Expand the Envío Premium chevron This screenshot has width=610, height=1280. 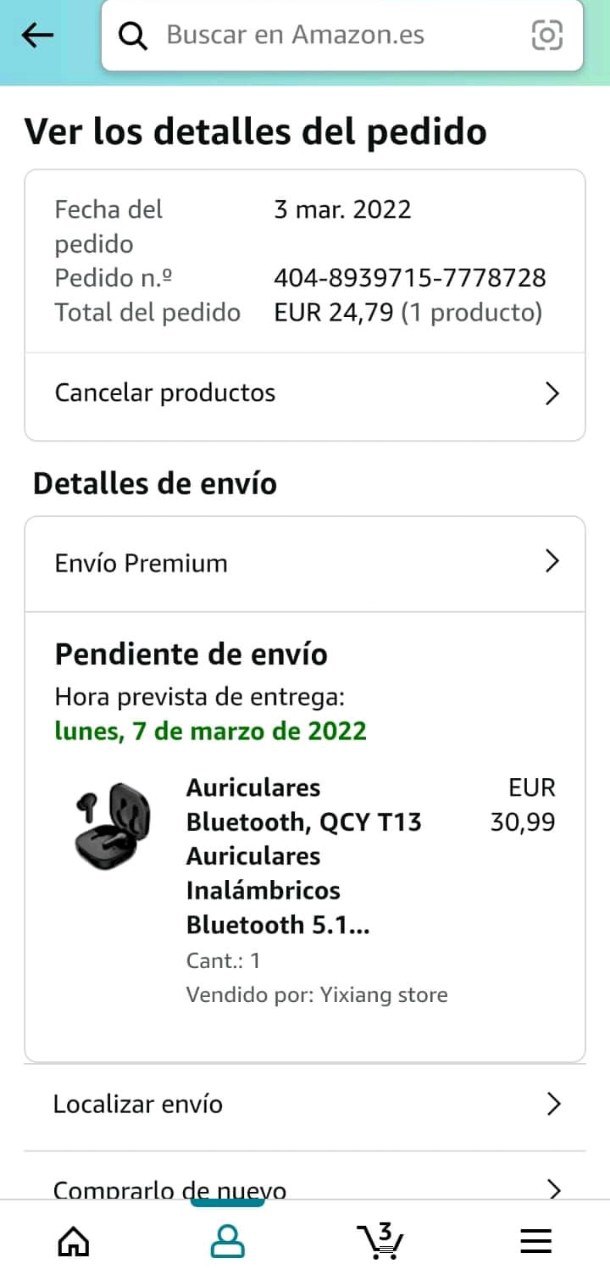[x=552, y=562]
